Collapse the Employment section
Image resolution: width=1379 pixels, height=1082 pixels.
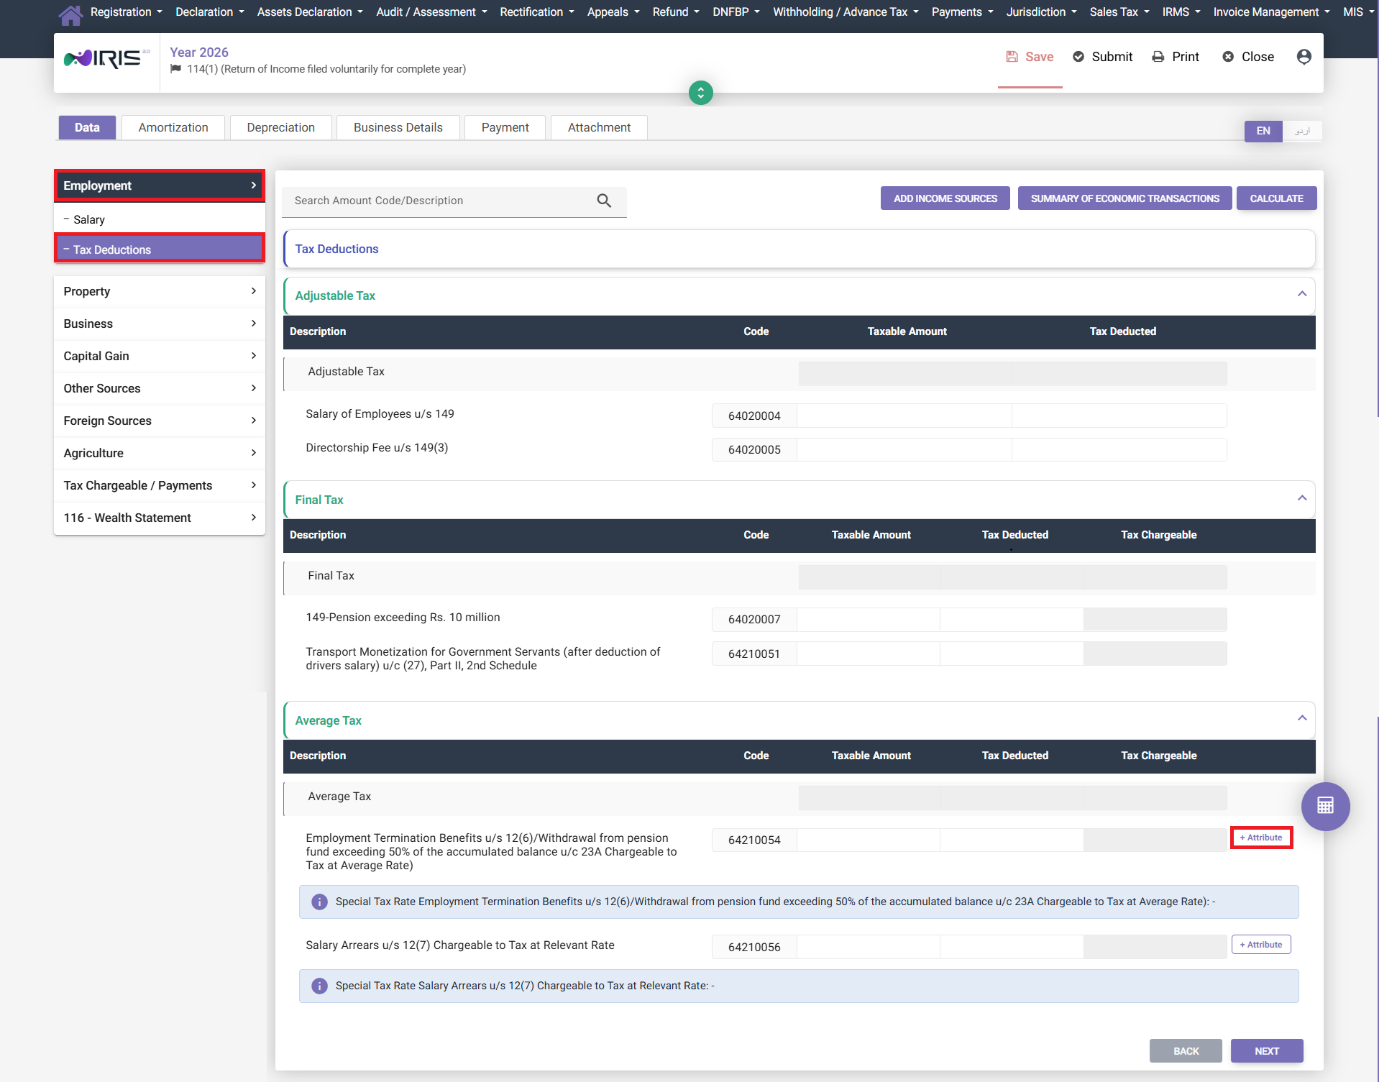click(x=159, y=186)
